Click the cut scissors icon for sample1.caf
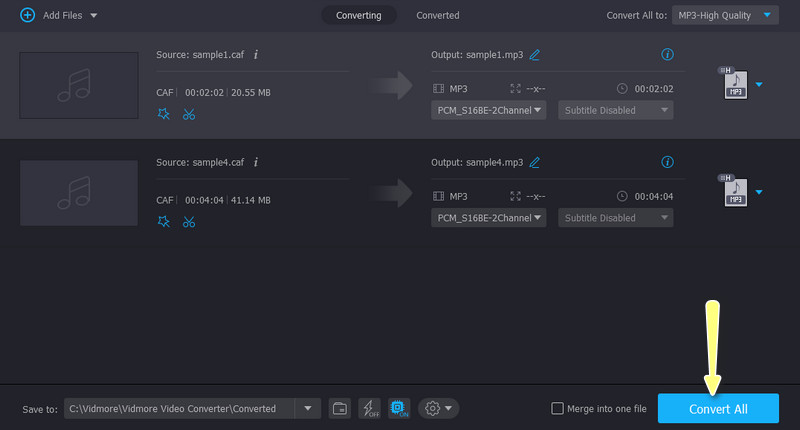Screen dimensions: 800x430 [188, 114]
